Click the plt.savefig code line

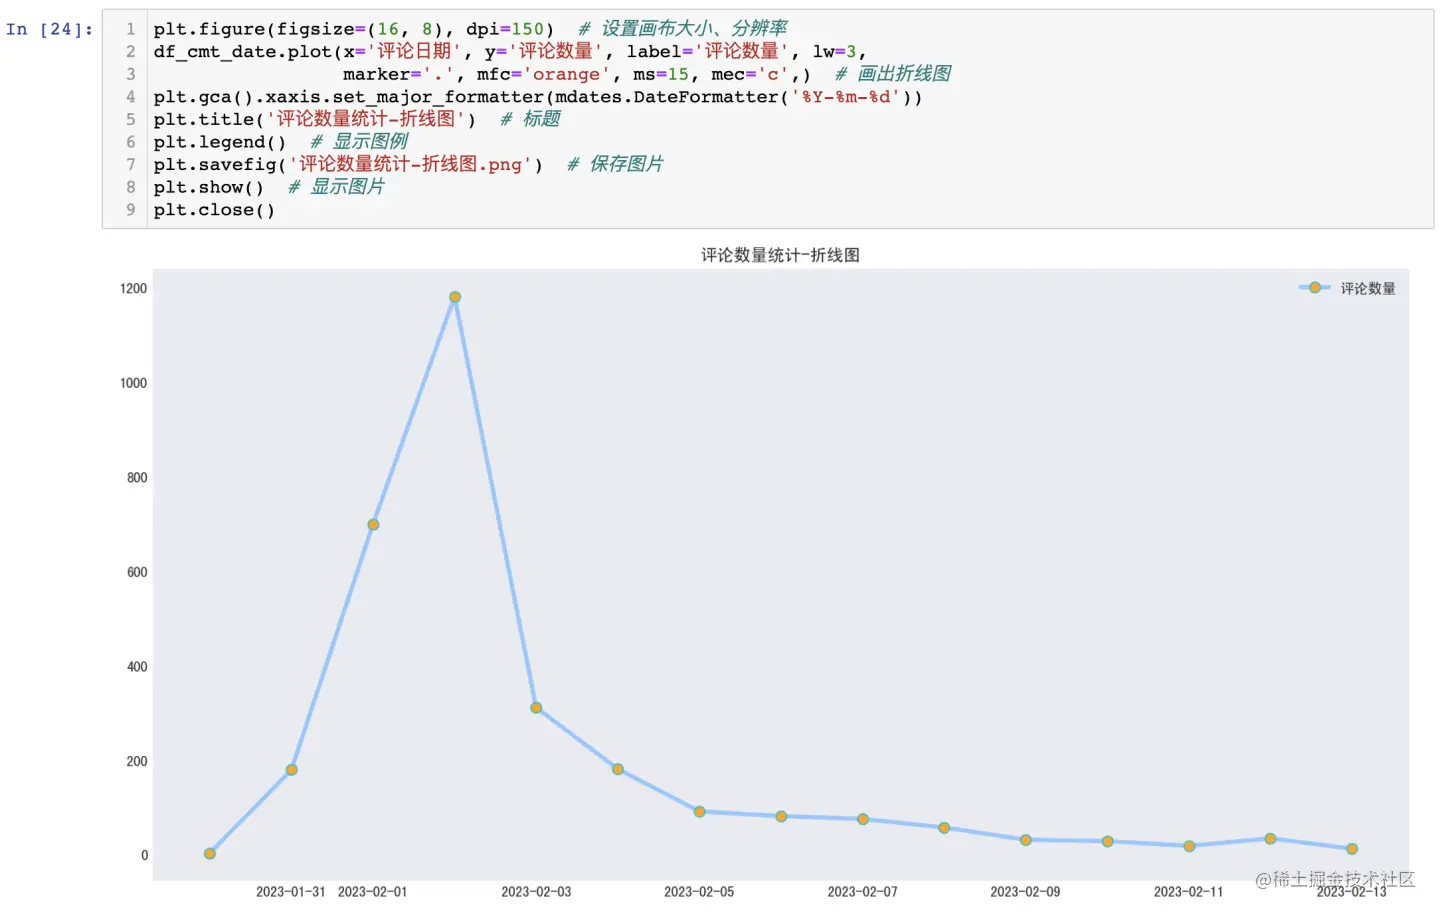tap(408, 164)
